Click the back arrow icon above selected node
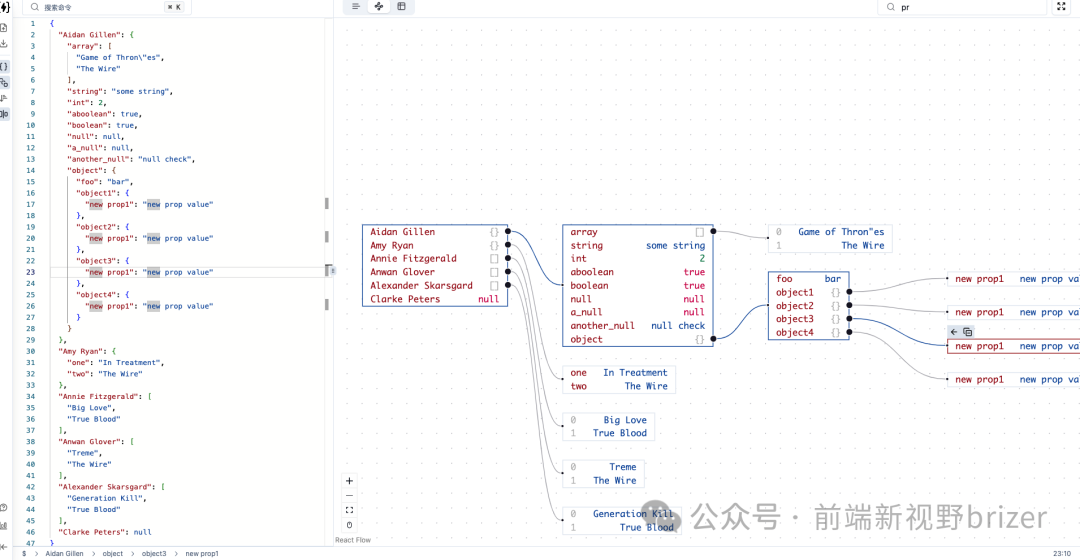 tap(954, 332)
